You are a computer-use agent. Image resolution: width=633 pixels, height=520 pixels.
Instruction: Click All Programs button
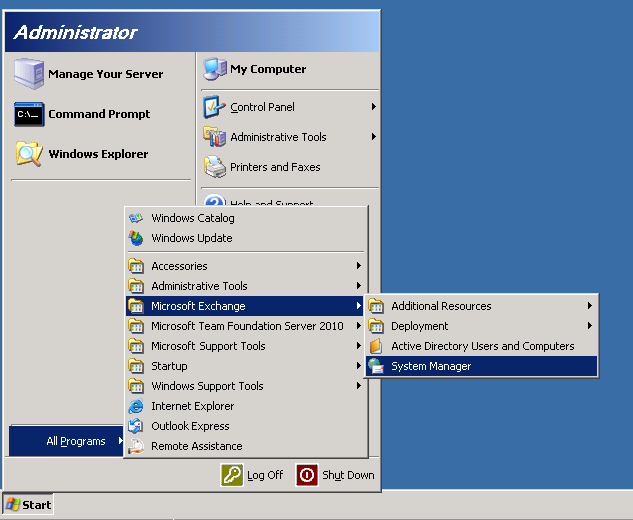coord(67,441)
